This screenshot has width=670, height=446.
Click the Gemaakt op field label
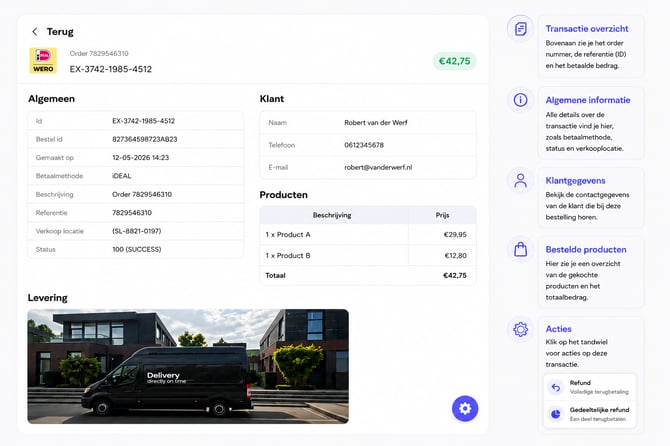coord(55,158)
